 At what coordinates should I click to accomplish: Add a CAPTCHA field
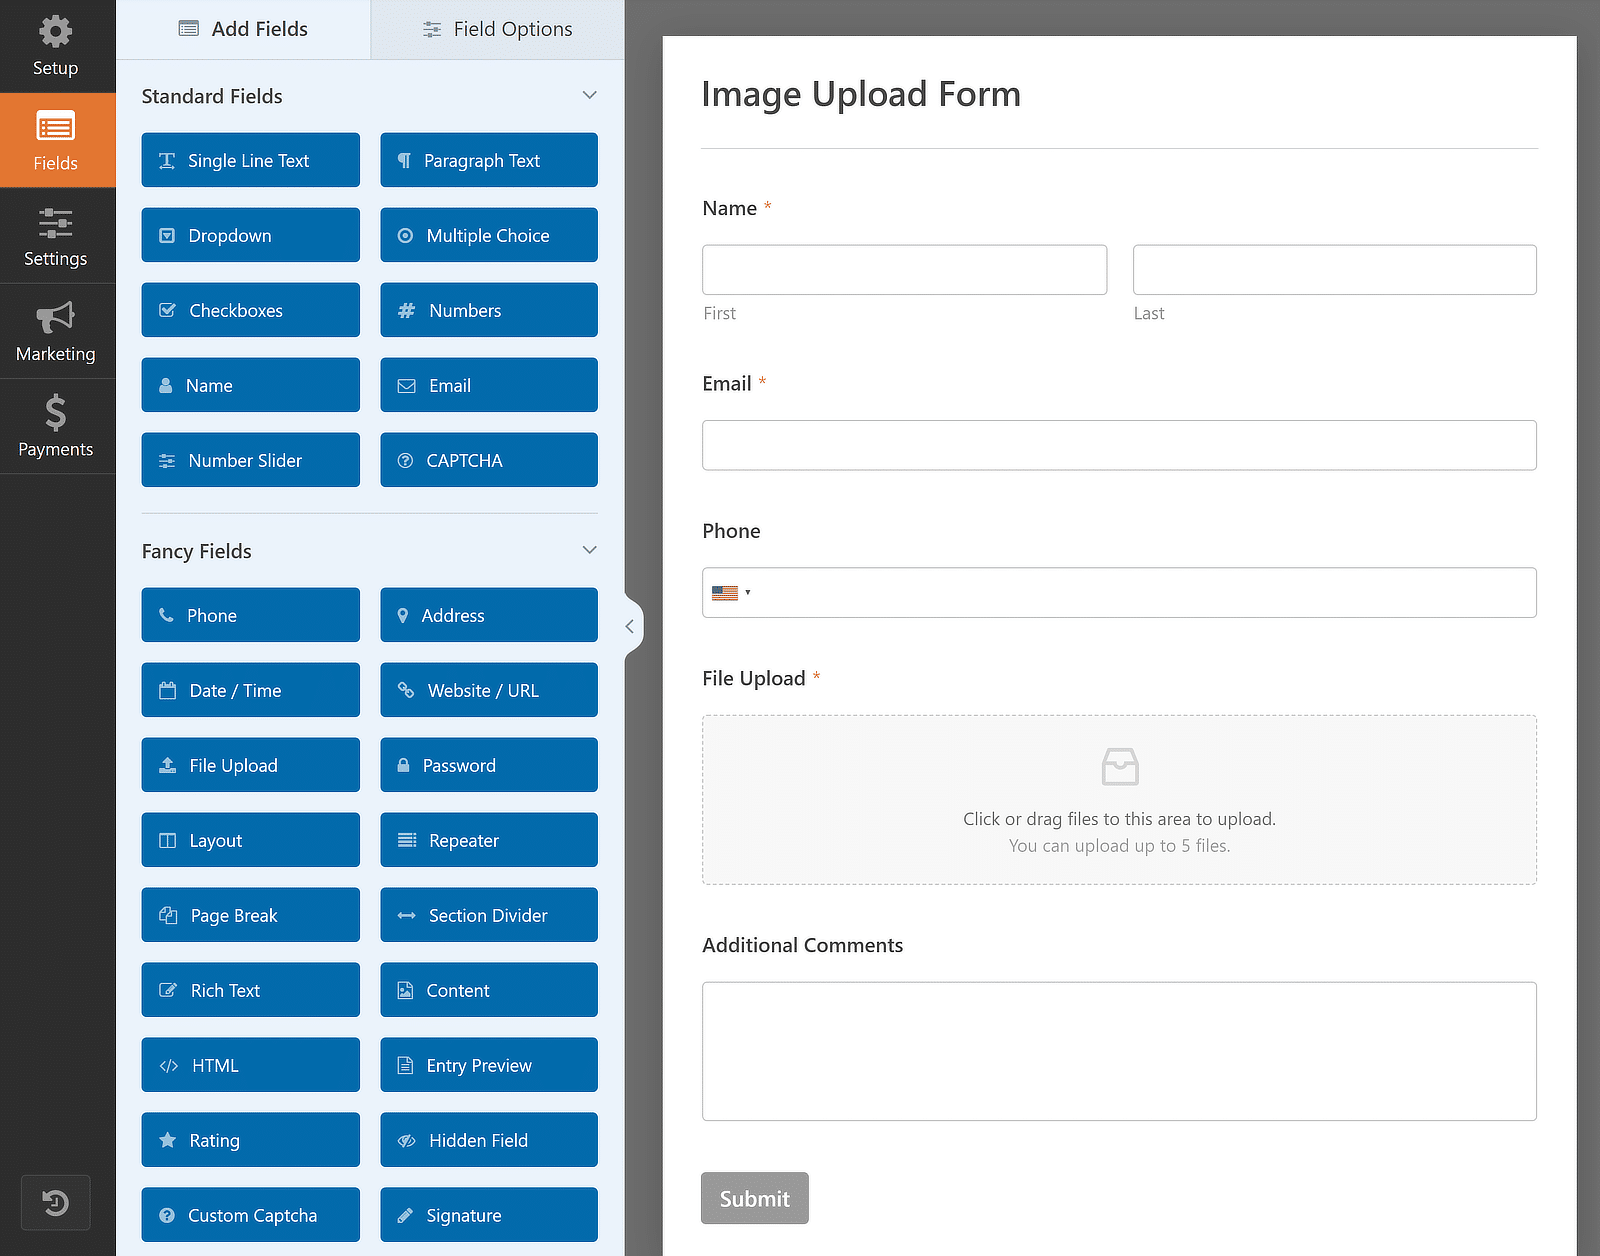pyautogui.click(x=488, y=460)
